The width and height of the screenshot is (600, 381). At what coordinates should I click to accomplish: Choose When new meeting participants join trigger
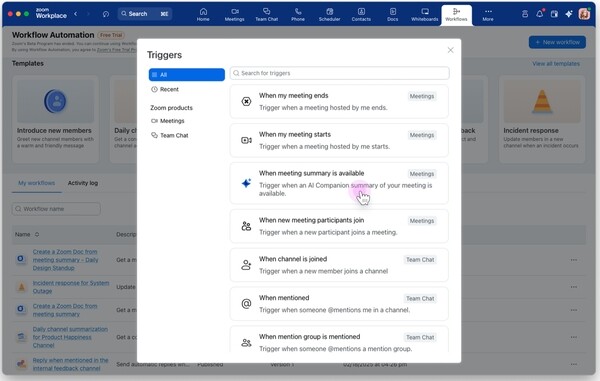[339, 226]
